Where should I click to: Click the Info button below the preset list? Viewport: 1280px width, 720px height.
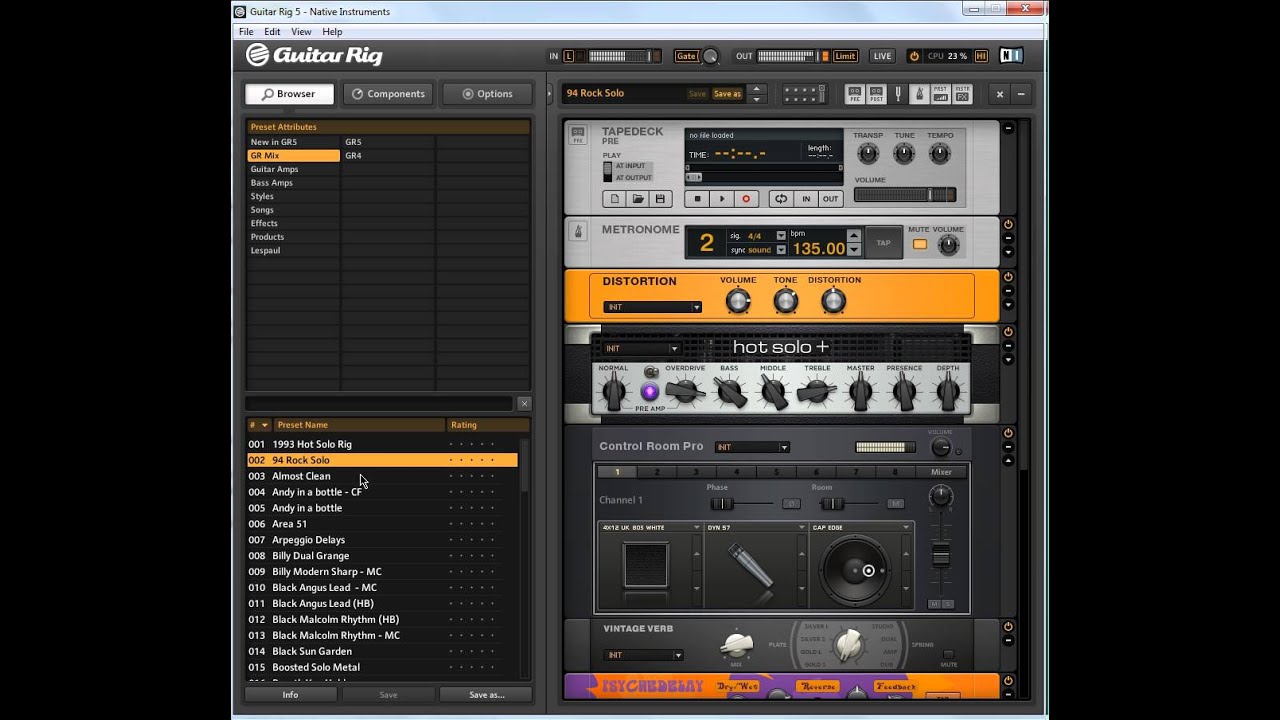[290, 695]
